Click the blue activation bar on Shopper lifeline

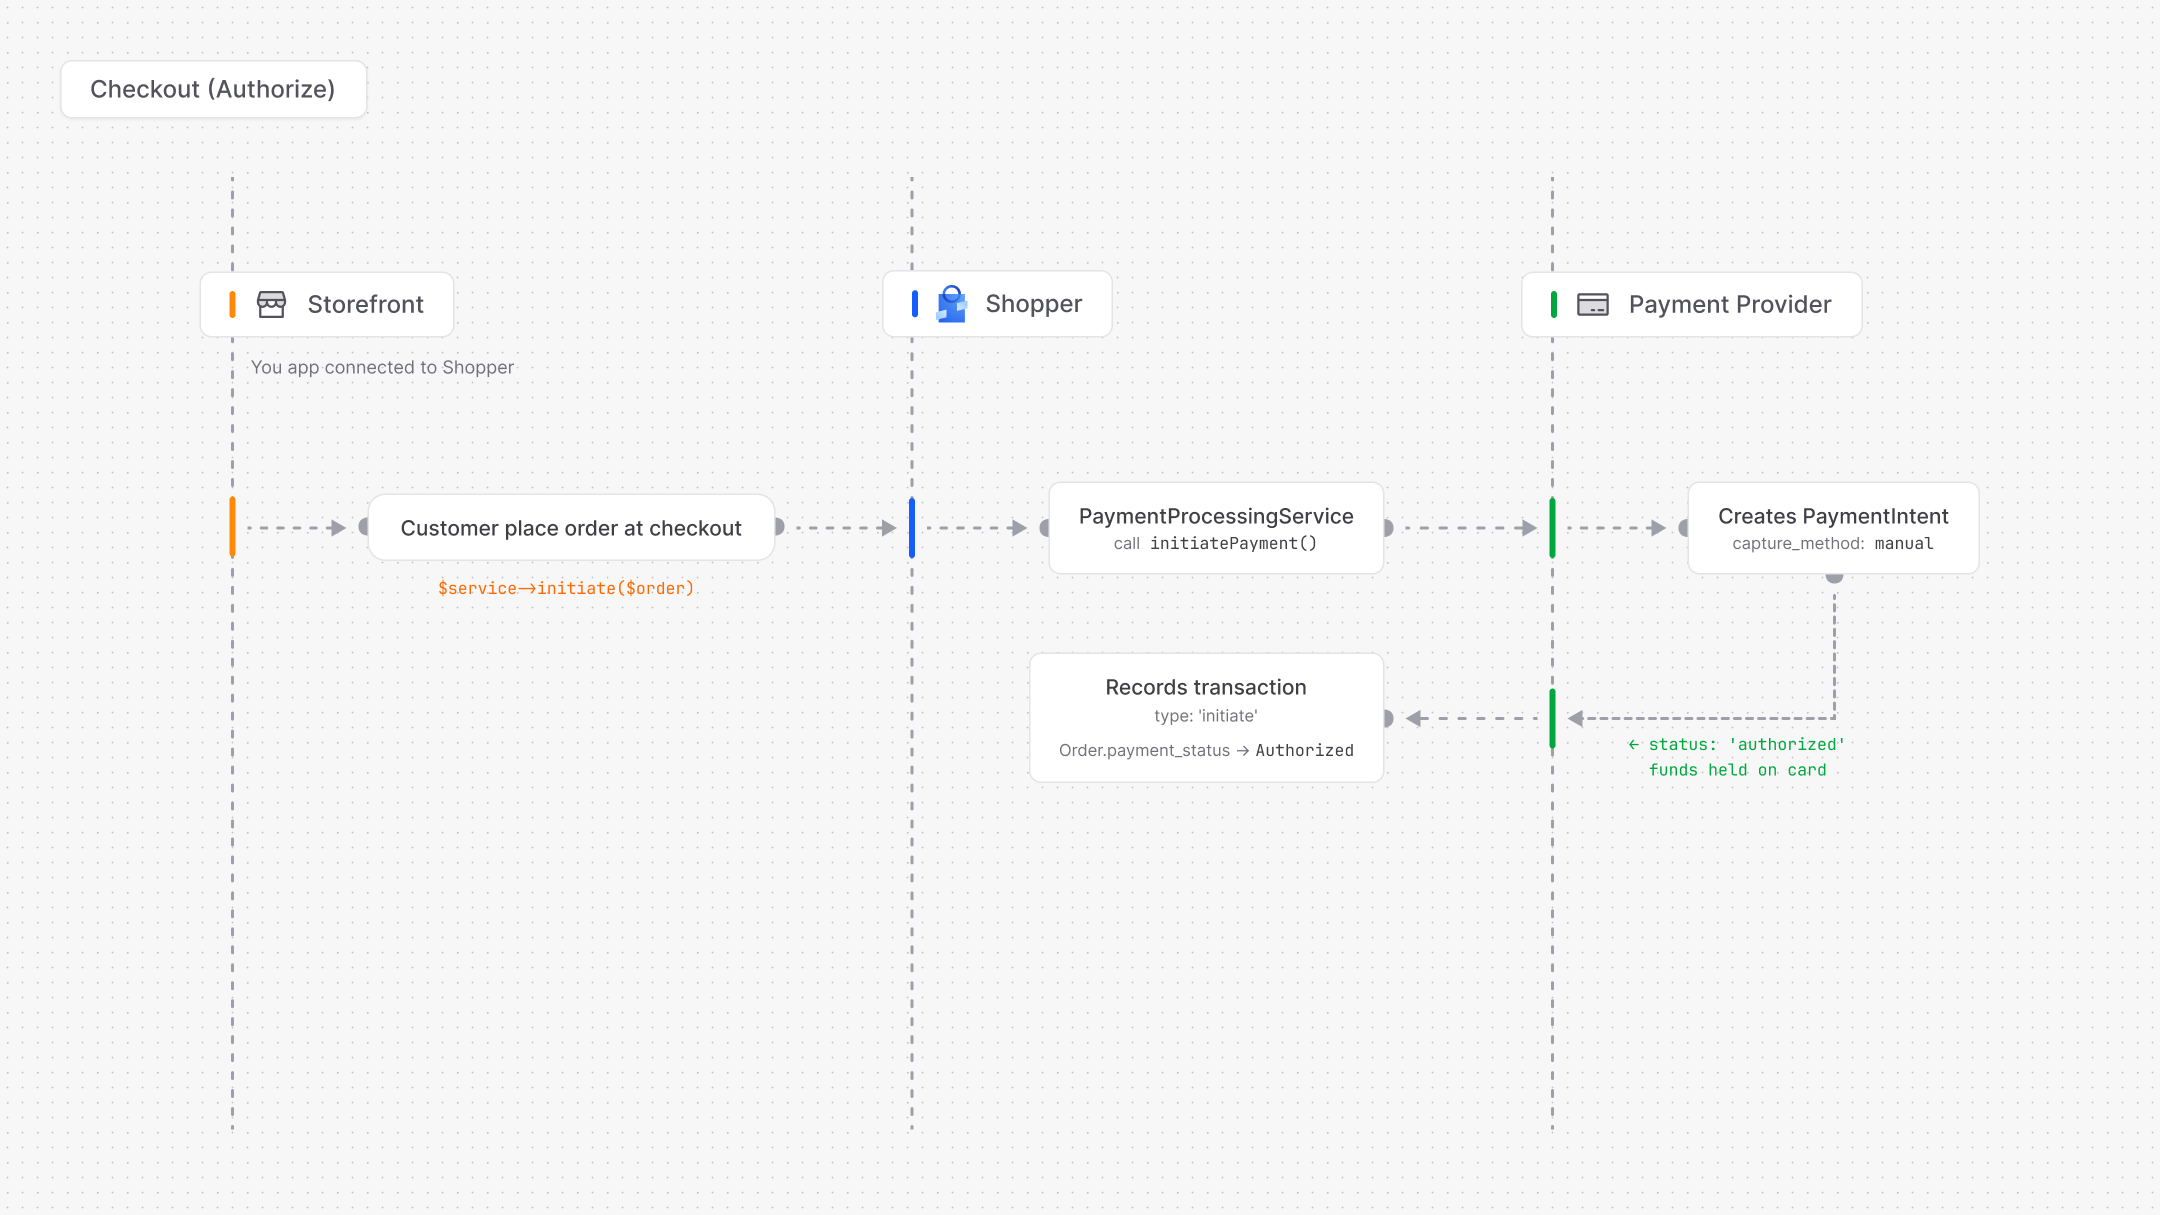tap(912, 527)
